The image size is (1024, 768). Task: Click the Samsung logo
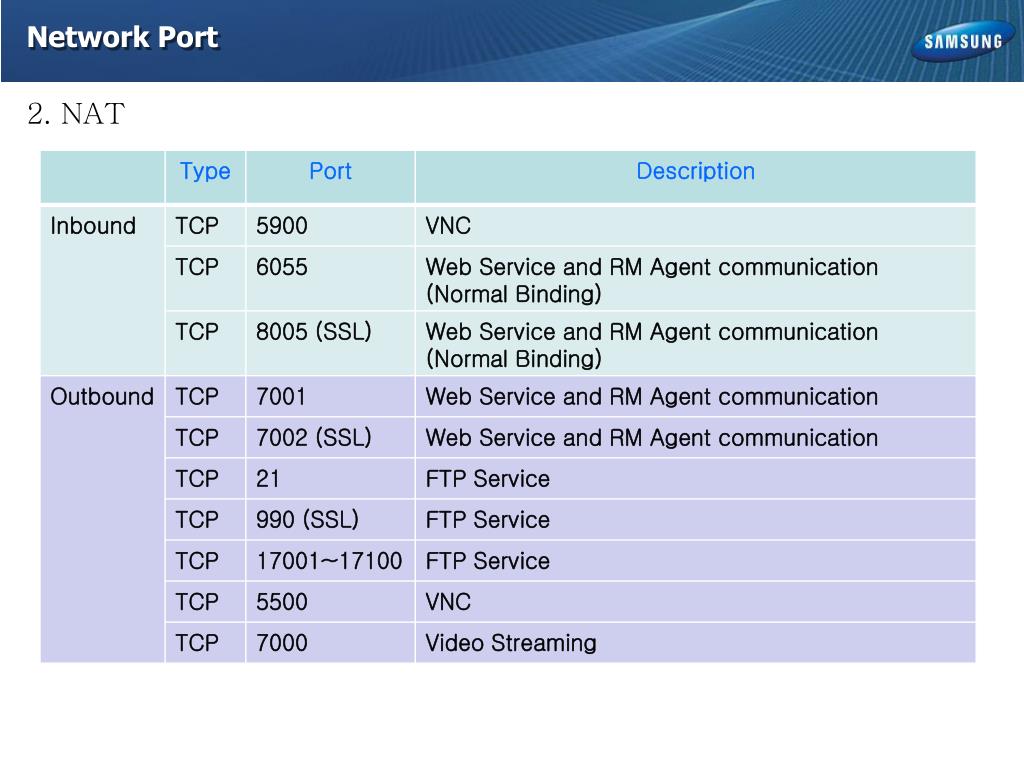963,42
